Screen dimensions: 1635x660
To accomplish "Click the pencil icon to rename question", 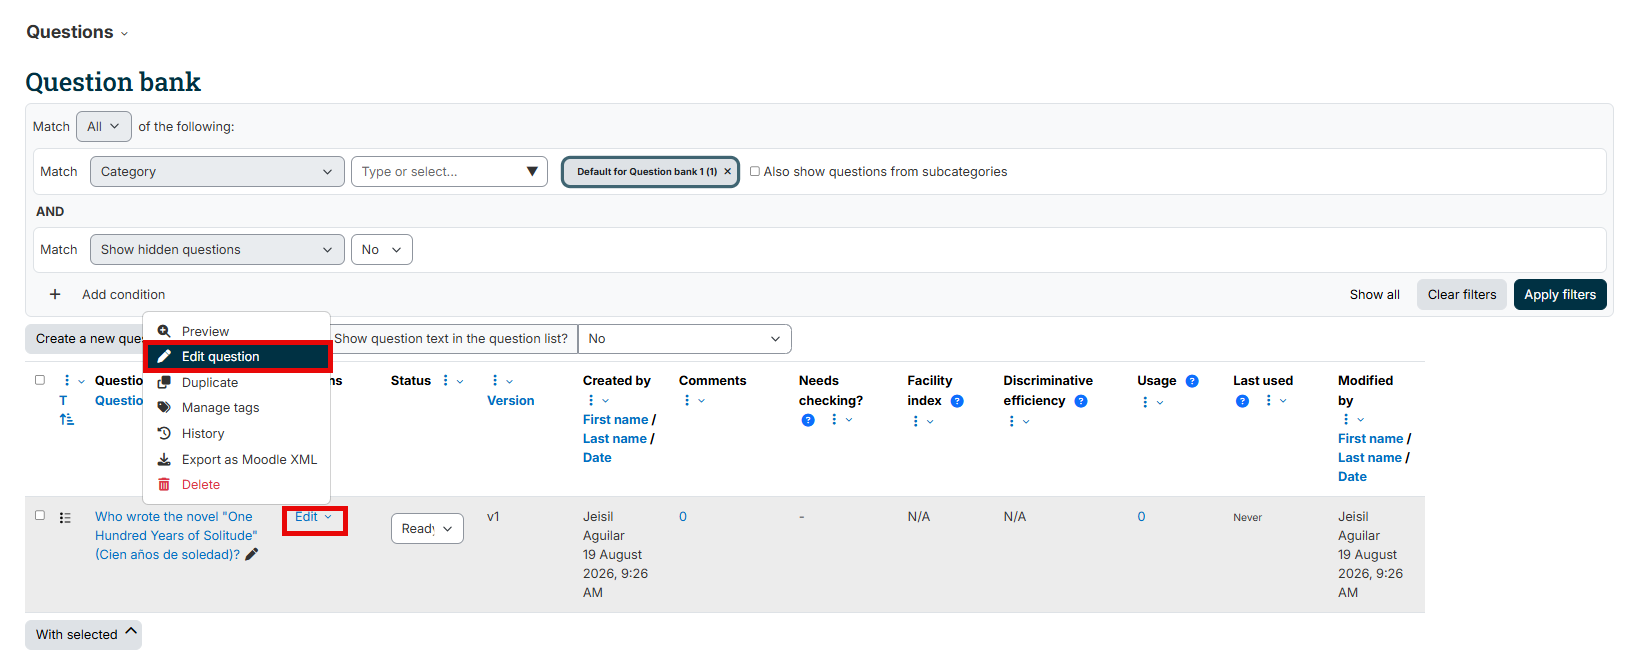I will point(252,554).
